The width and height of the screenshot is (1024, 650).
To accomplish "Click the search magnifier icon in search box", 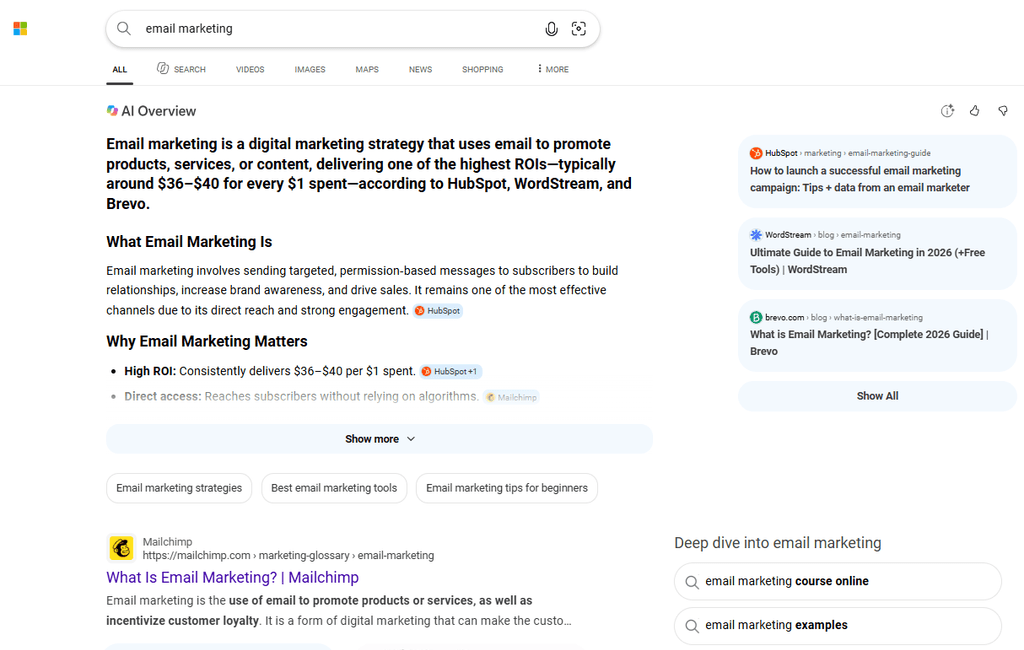I will 123,29.
